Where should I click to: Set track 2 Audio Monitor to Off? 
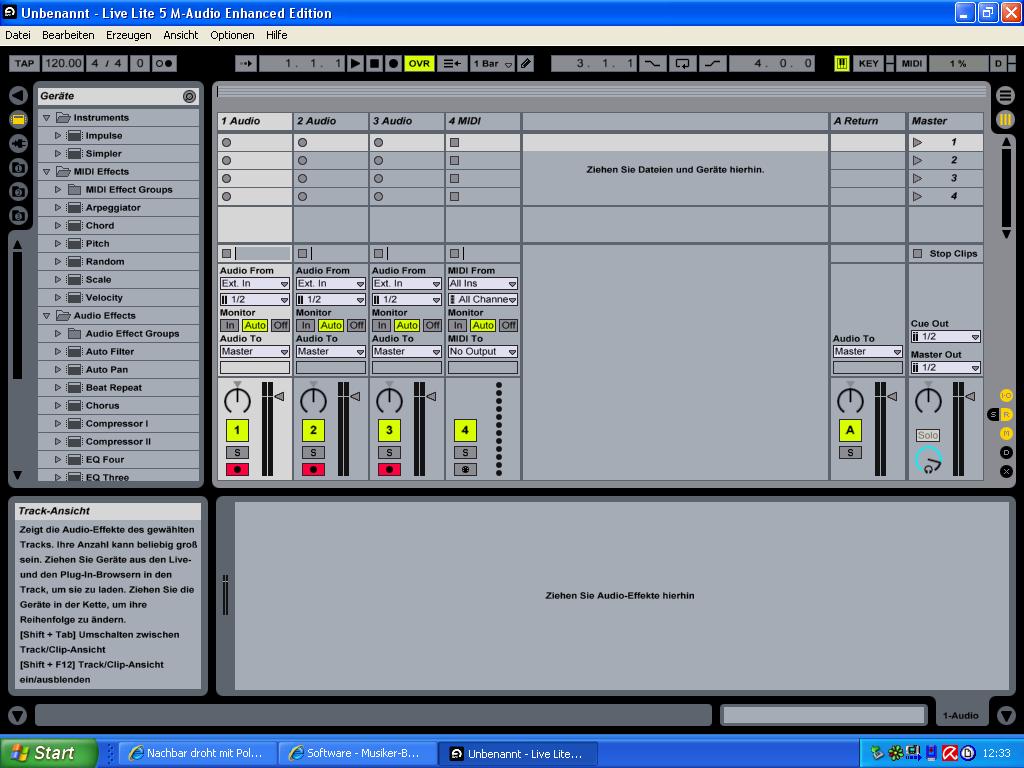[356, 325]
